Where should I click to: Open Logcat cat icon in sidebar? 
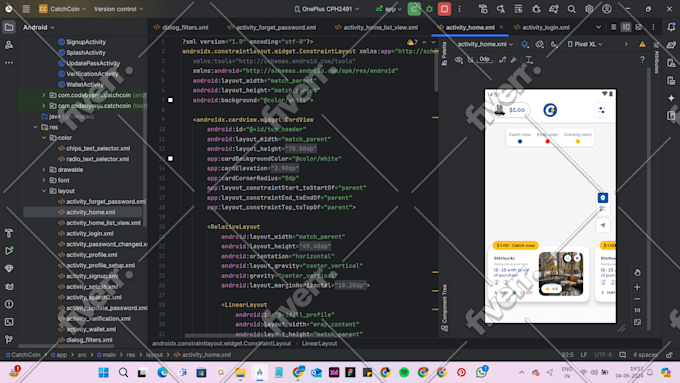9,286
